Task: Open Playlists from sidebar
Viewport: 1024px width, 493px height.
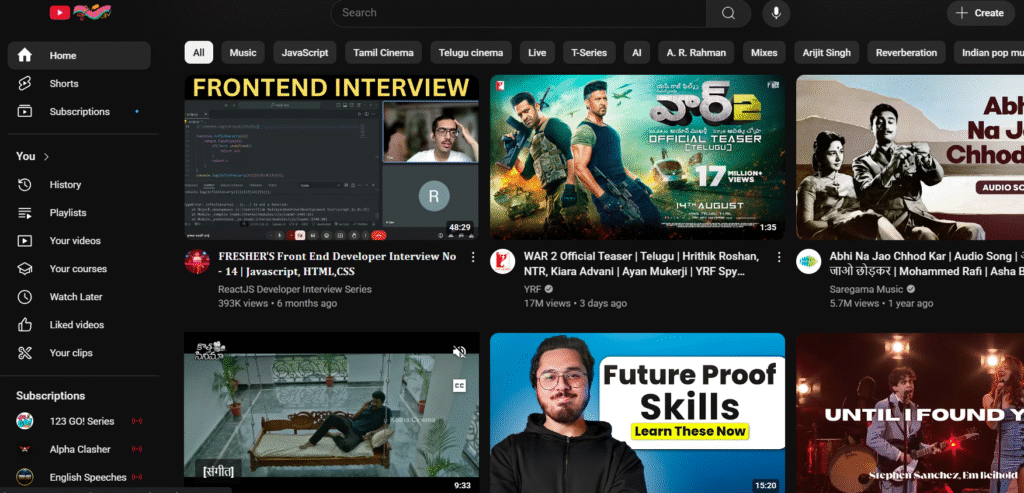Action: click(79, 213)
